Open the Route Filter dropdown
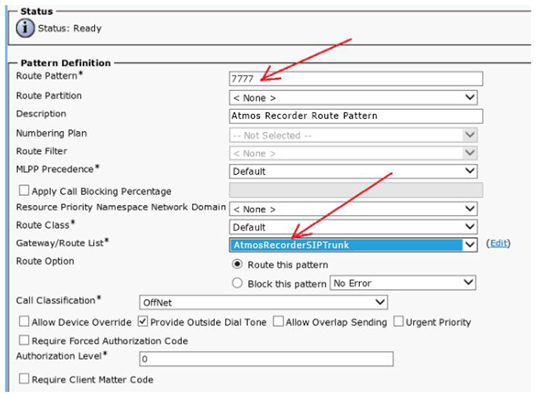This screenshot has height=398, width=538. click(x=353, y=153)
